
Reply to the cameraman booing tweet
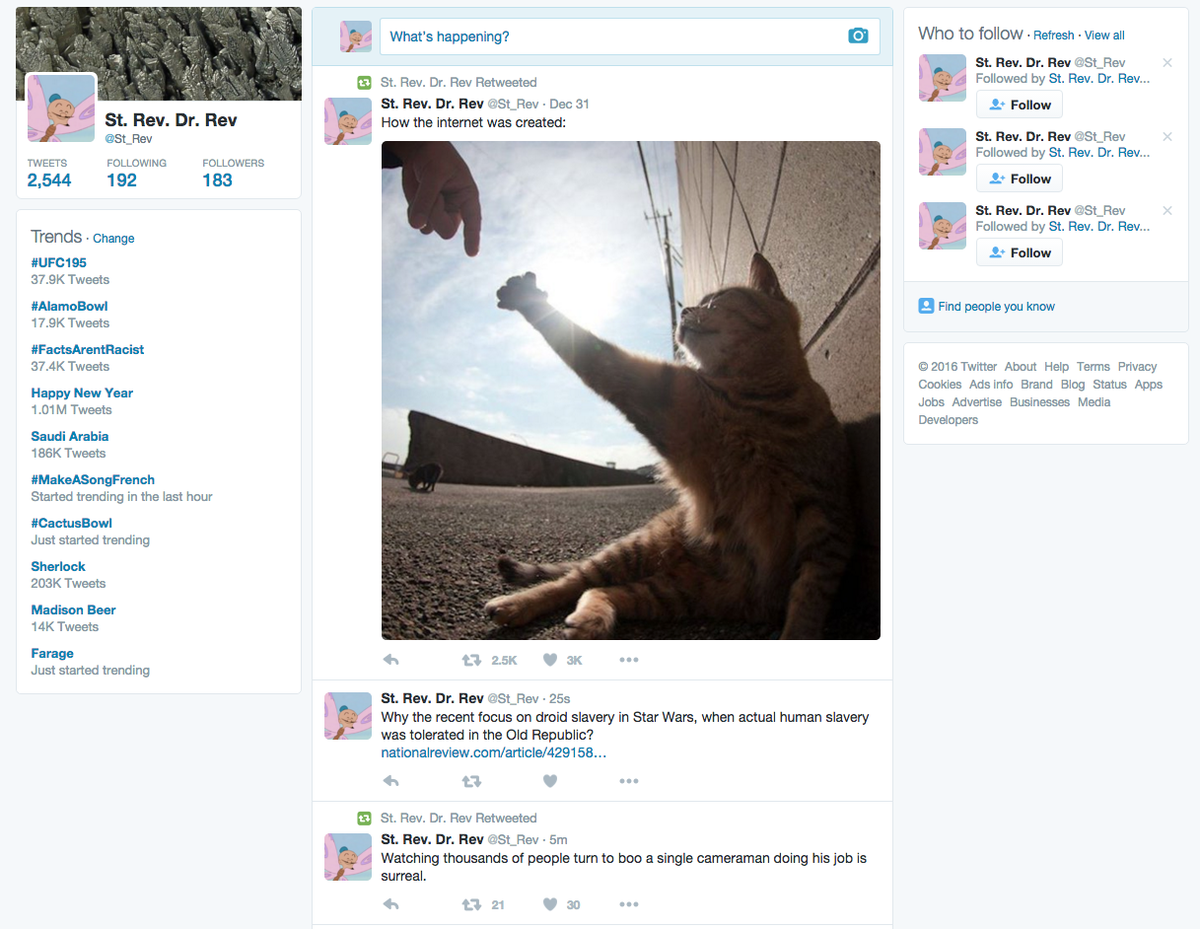pyautogui.click(x=392, y=904)
